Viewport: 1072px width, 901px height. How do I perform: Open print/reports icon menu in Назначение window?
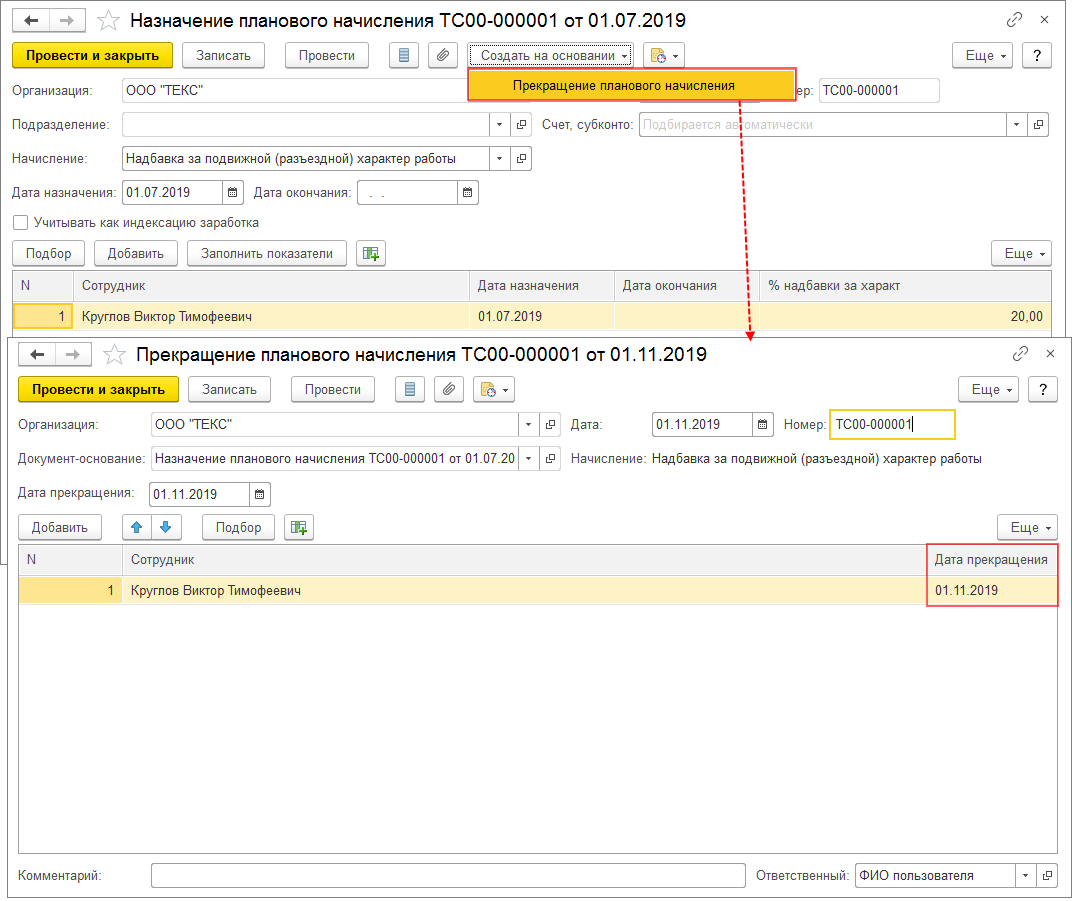pos(664,55)
